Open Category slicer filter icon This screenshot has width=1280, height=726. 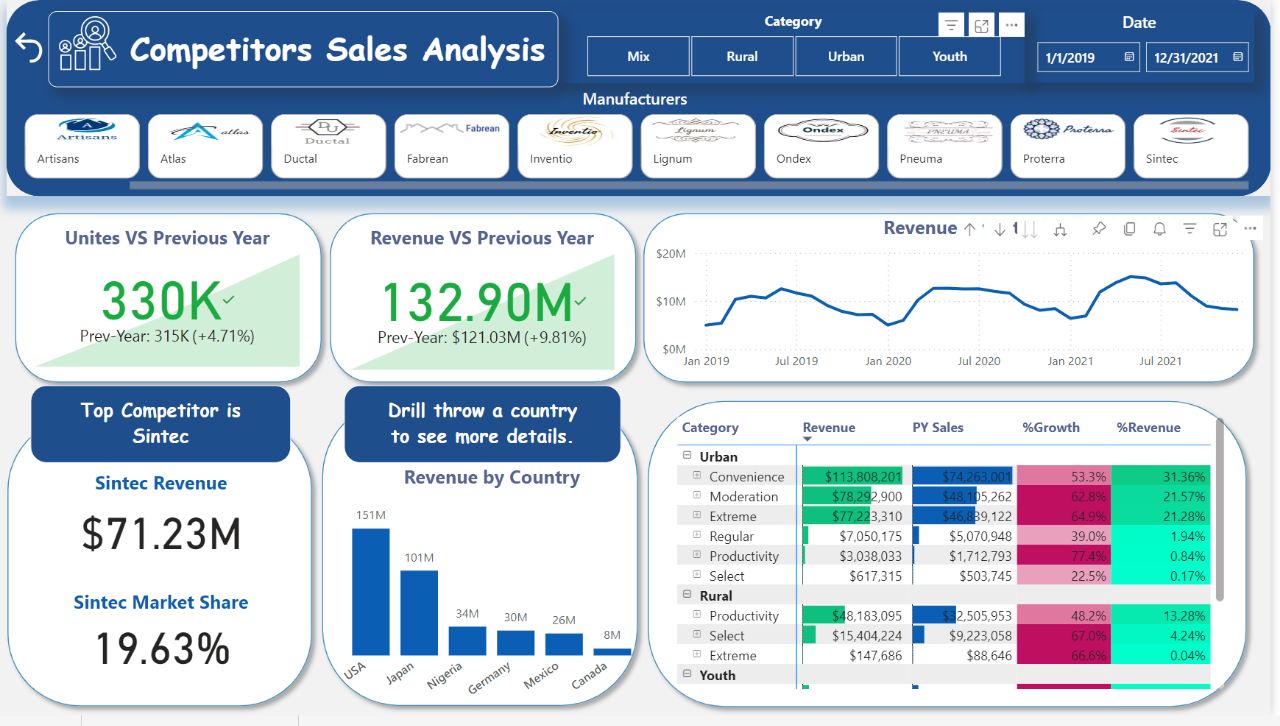(x=951, y=26)
